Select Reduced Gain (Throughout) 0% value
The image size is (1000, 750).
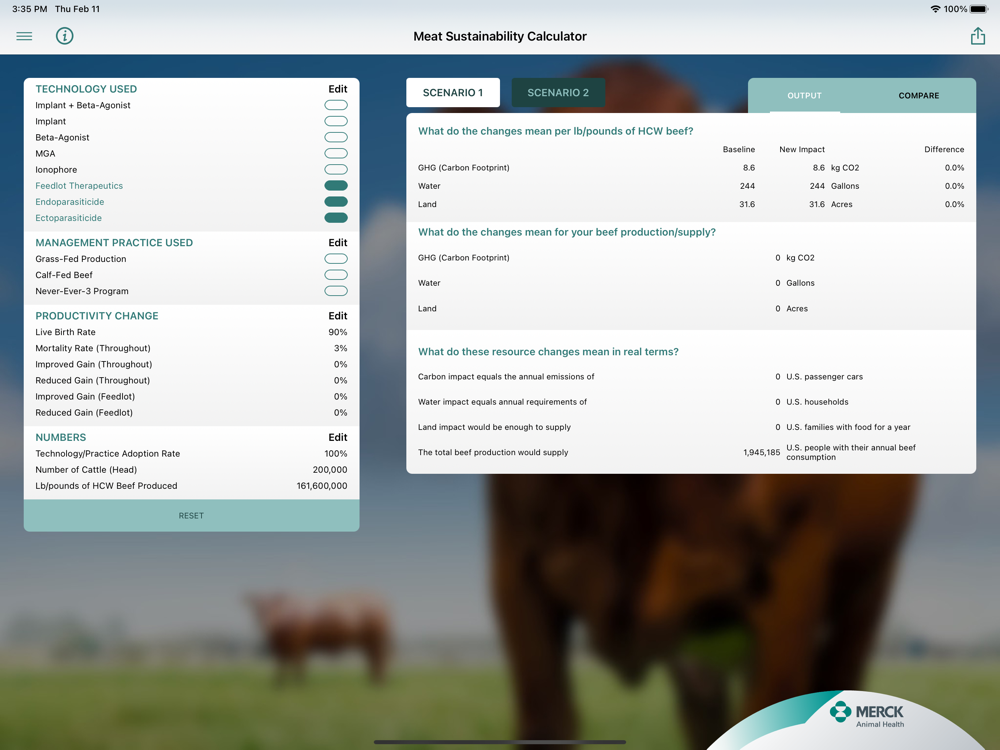[x=341, y=380]
